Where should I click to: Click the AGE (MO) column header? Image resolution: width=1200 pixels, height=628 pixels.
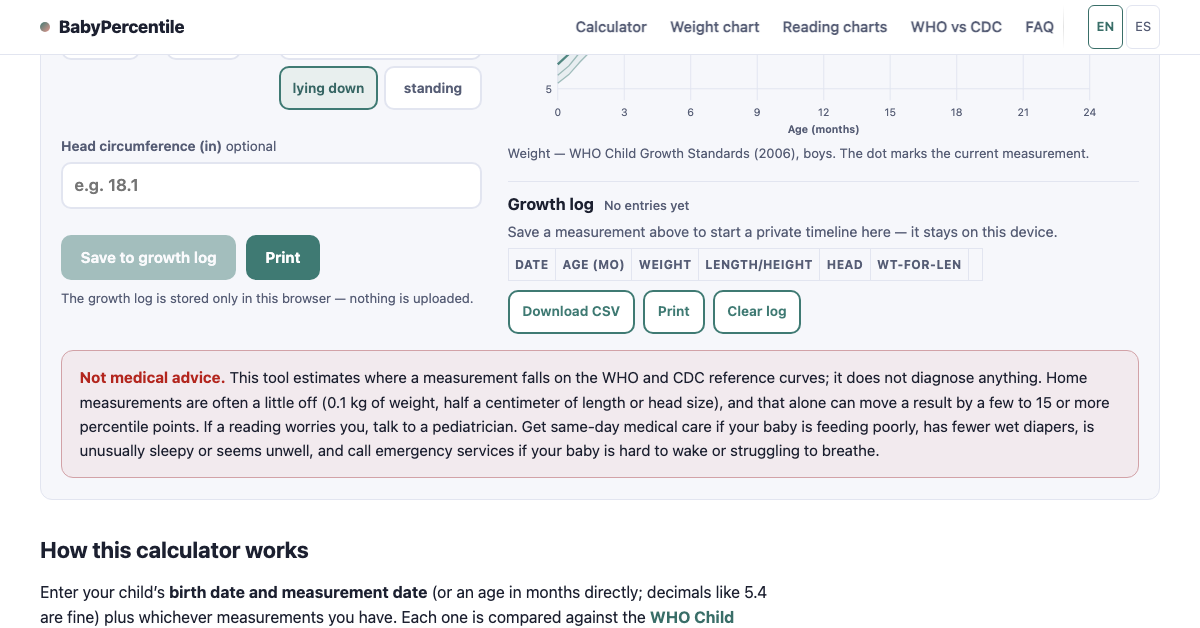coord(593,265)
